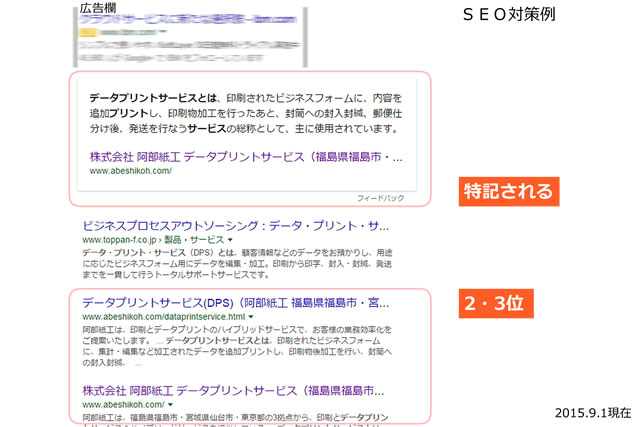Open featured snippet link 株式会社 阿部紙工 データプリントサービス
The width and height of the screenshot is (640, 427).
[246, 157]
